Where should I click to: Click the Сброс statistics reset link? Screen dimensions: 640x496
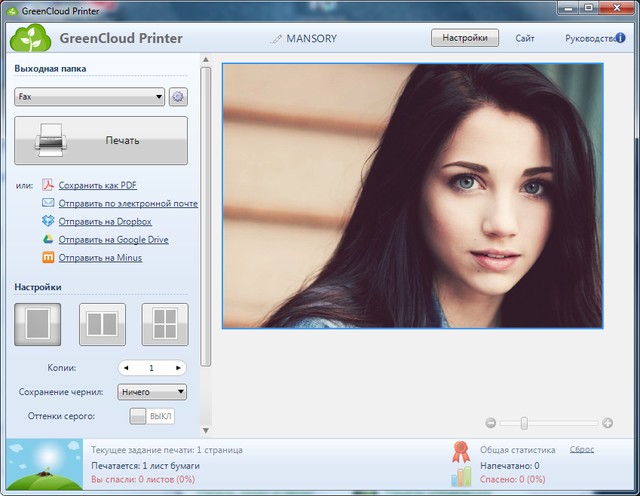coord(581,450)
